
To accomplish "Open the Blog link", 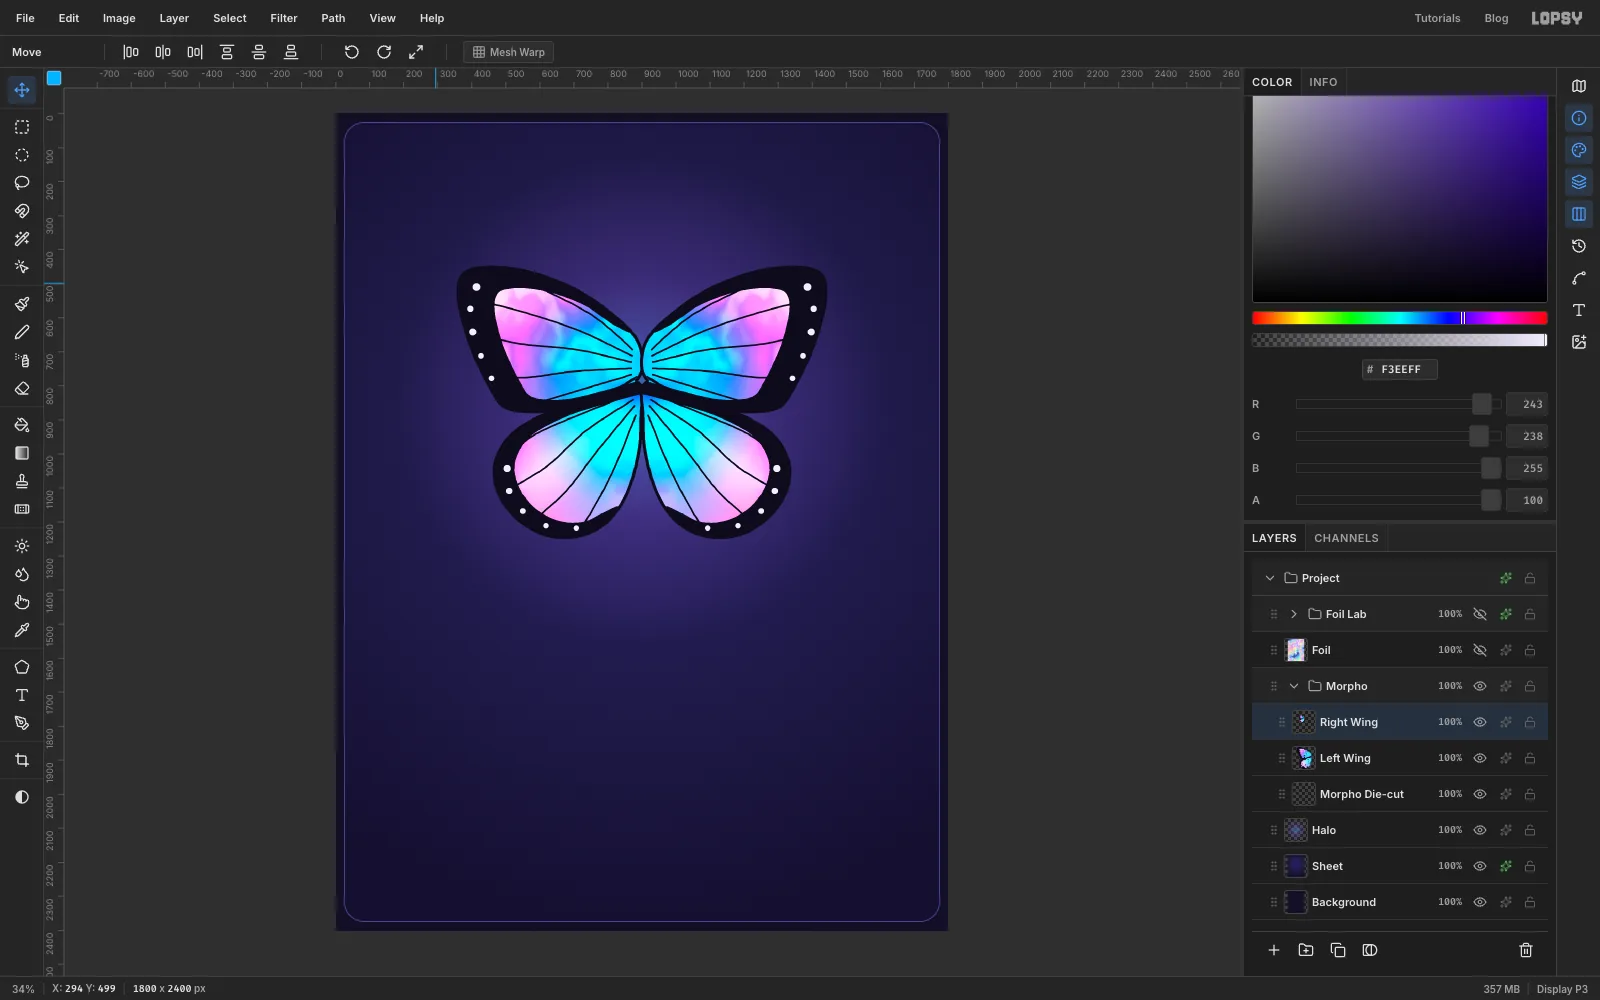I will 1496,18.
